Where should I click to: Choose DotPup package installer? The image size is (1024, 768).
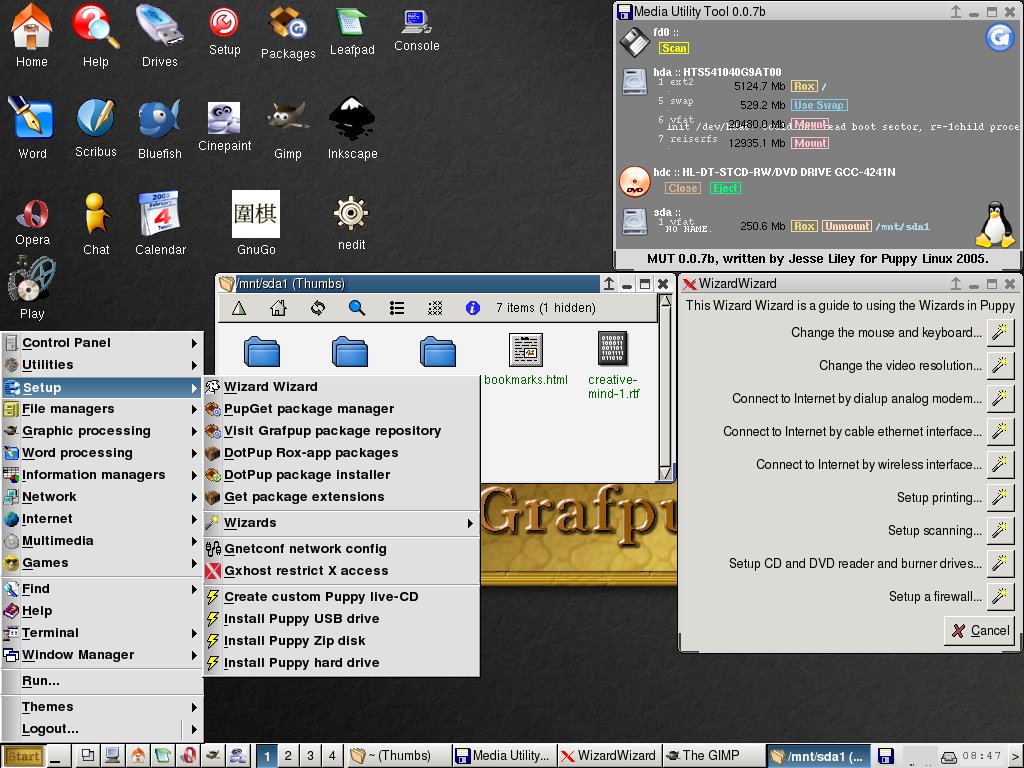click(342, 475)
